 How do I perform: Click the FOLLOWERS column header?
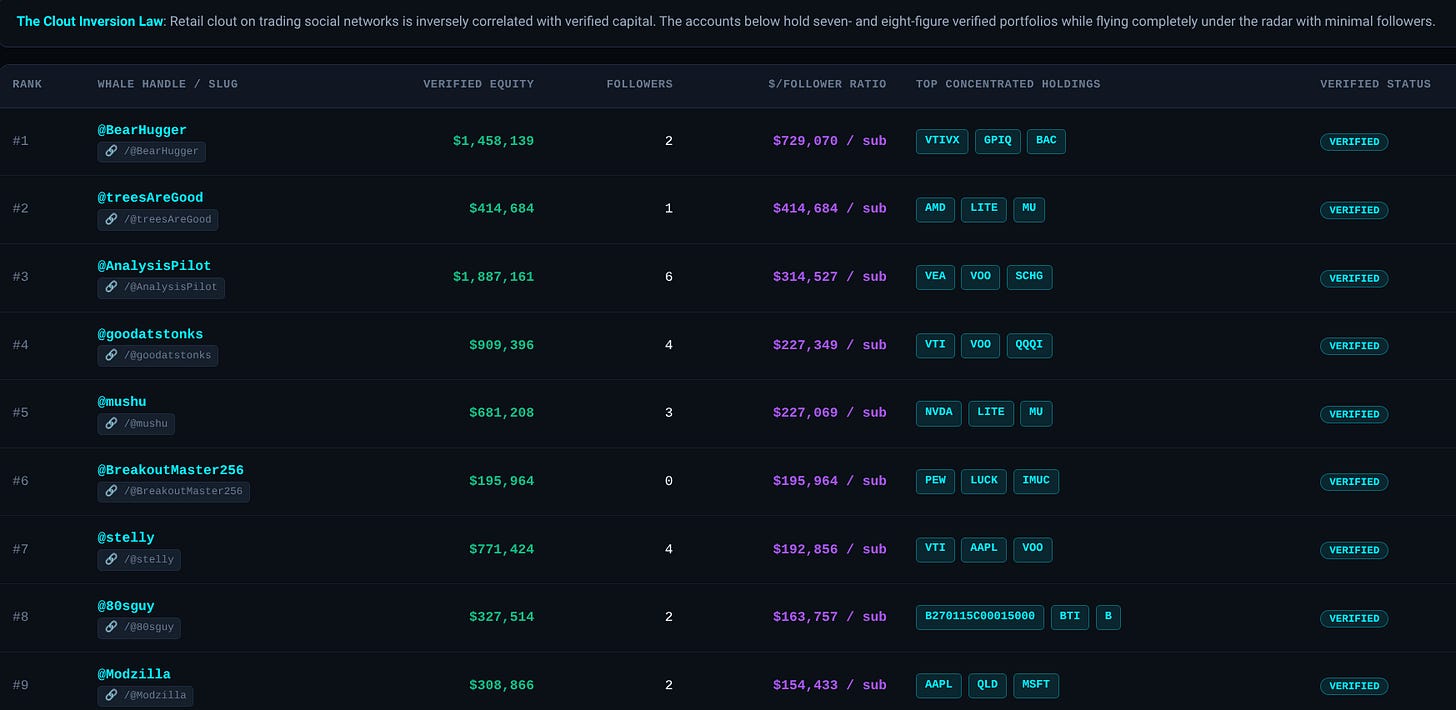(640, 84)
